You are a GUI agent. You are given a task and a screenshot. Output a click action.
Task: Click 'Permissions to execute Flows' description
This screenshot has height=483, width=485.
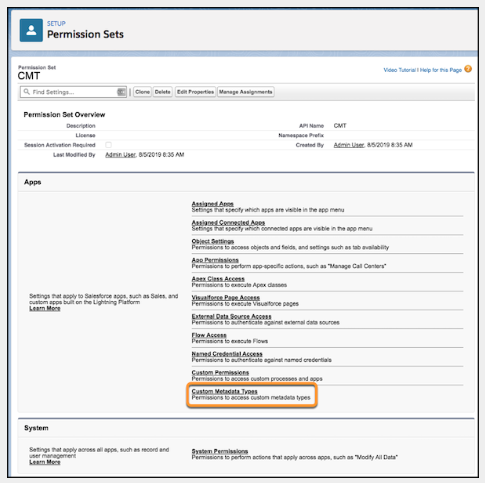230,341
